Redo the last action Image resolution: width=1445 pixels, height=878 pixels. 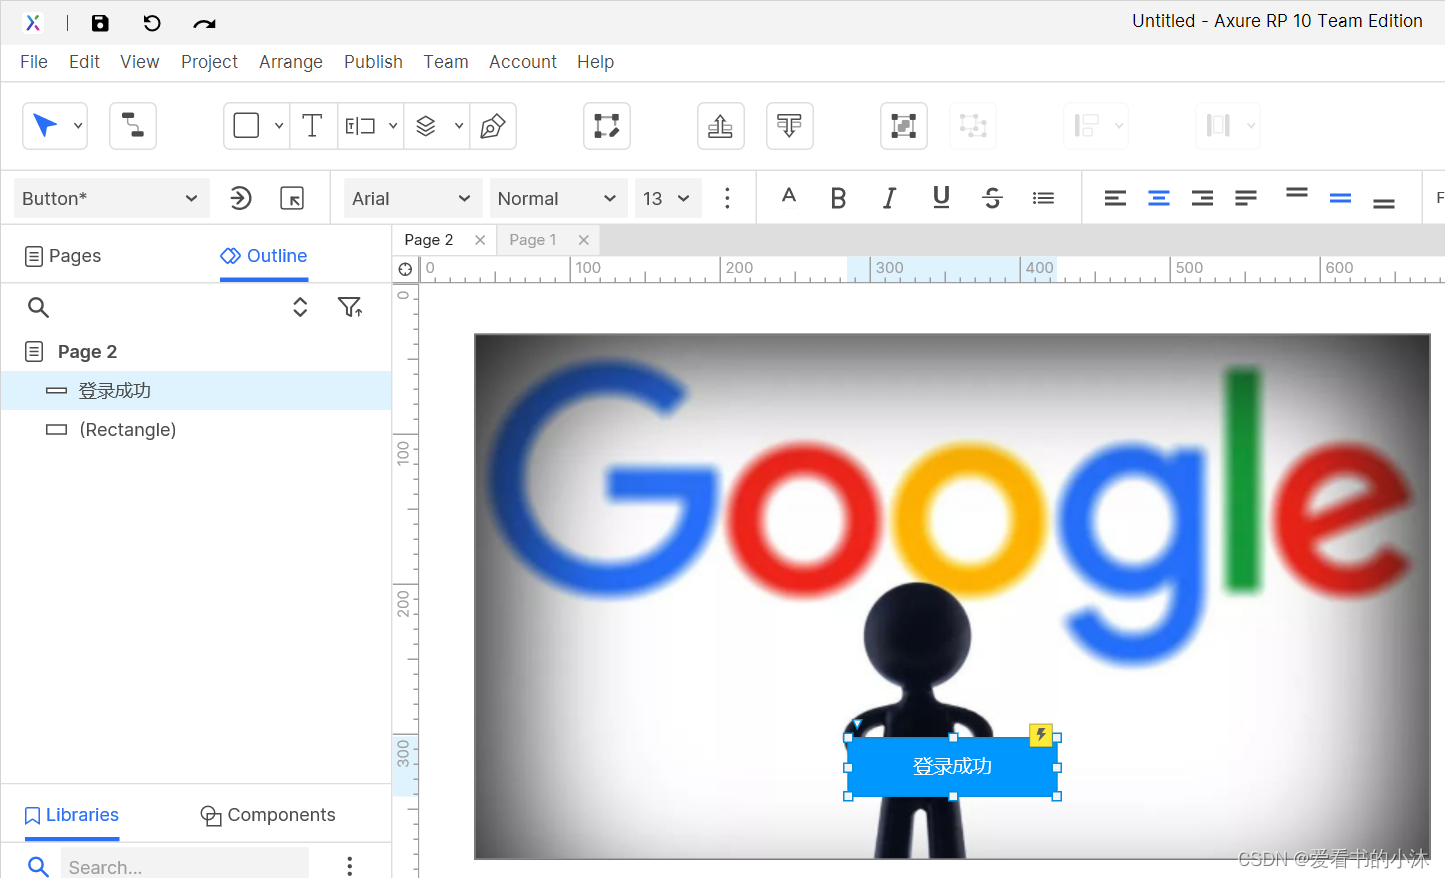(204, 23)
